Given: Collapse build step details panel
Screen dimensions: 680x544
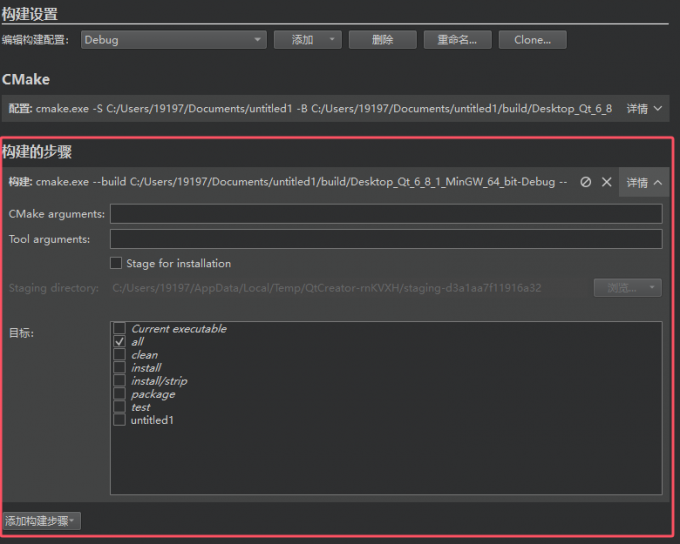Looking at the screenshot, I should (x=644, y=182).
